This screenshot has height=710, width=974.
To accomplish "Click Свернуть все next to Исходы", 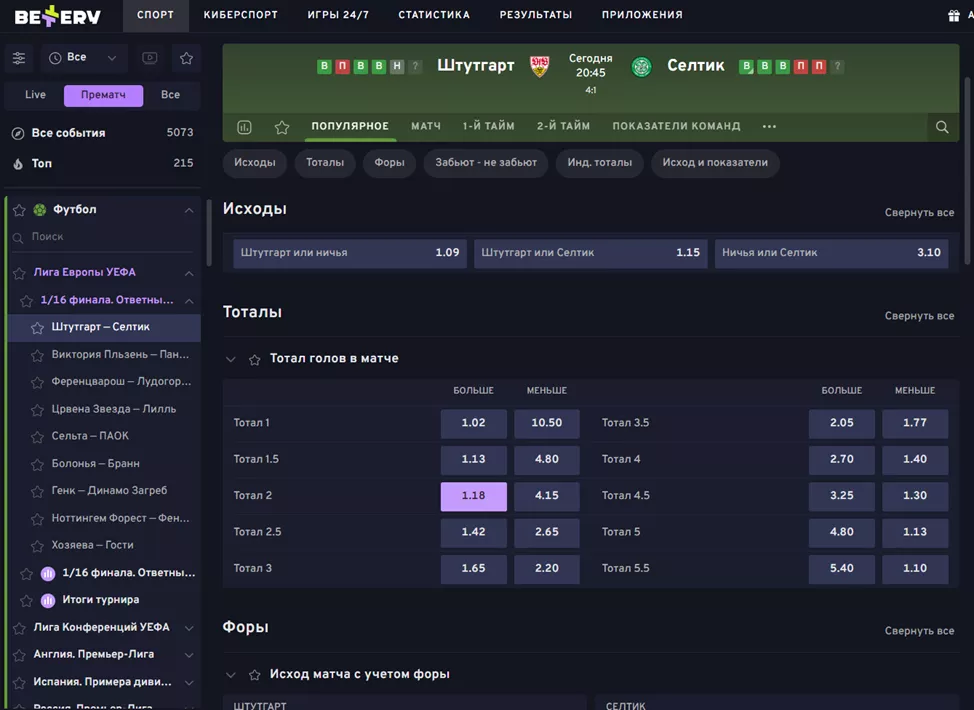I will click(x=919, y=213).
